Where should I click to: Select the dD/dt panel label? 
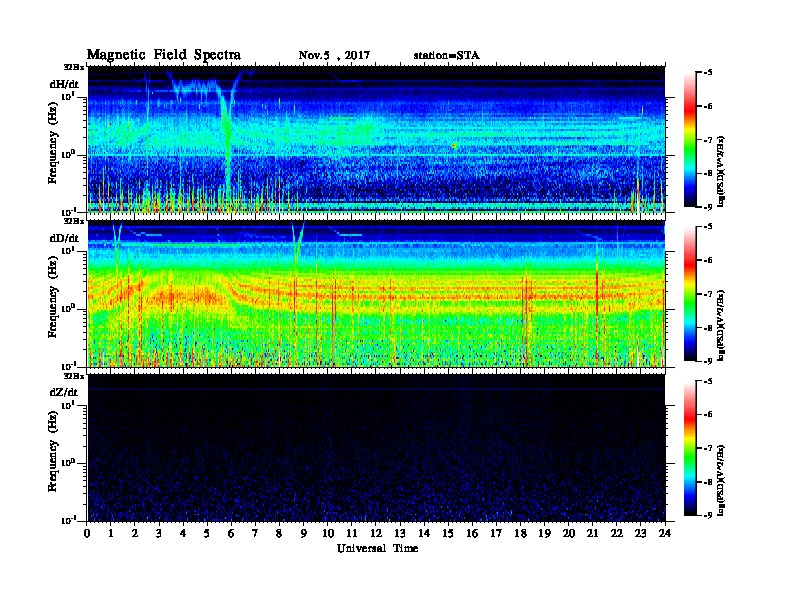(64, 238)
